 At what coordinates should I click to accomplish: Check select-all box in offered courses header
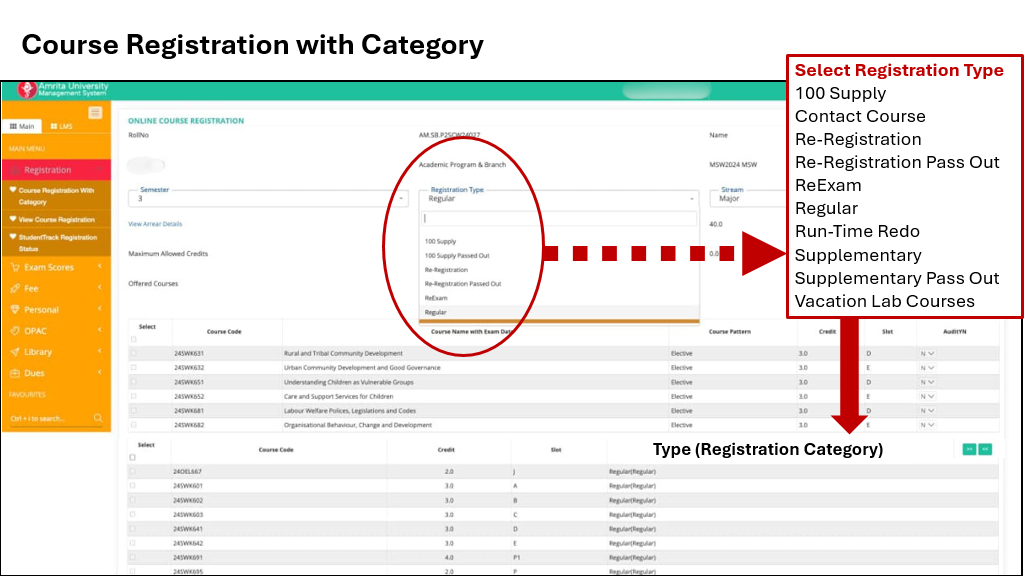point(134,339)
